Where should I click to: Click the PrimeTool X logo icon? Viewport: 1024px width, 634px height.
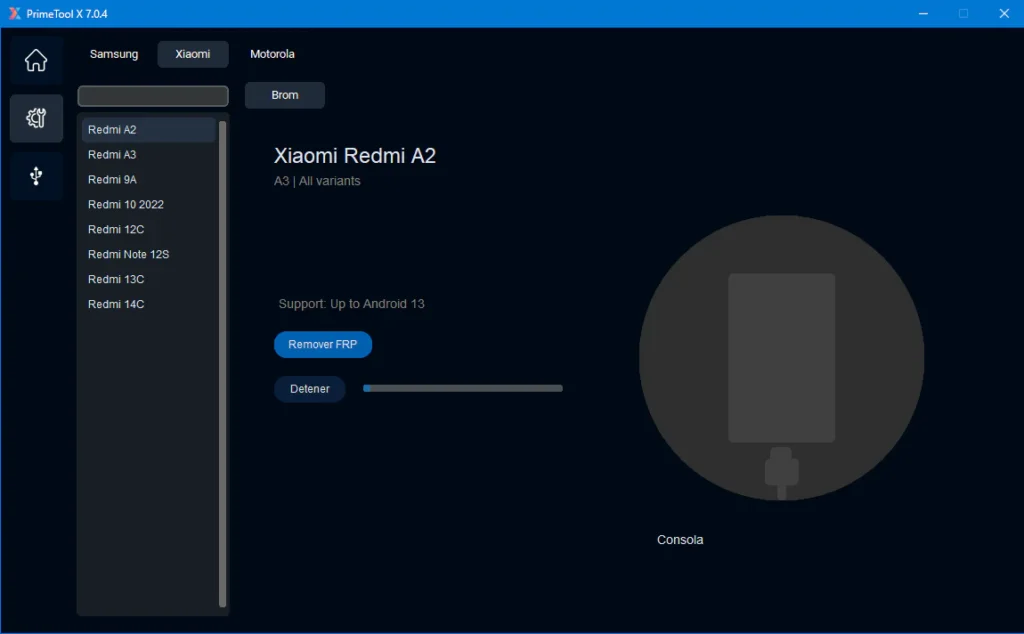click(x=14, y=14)
